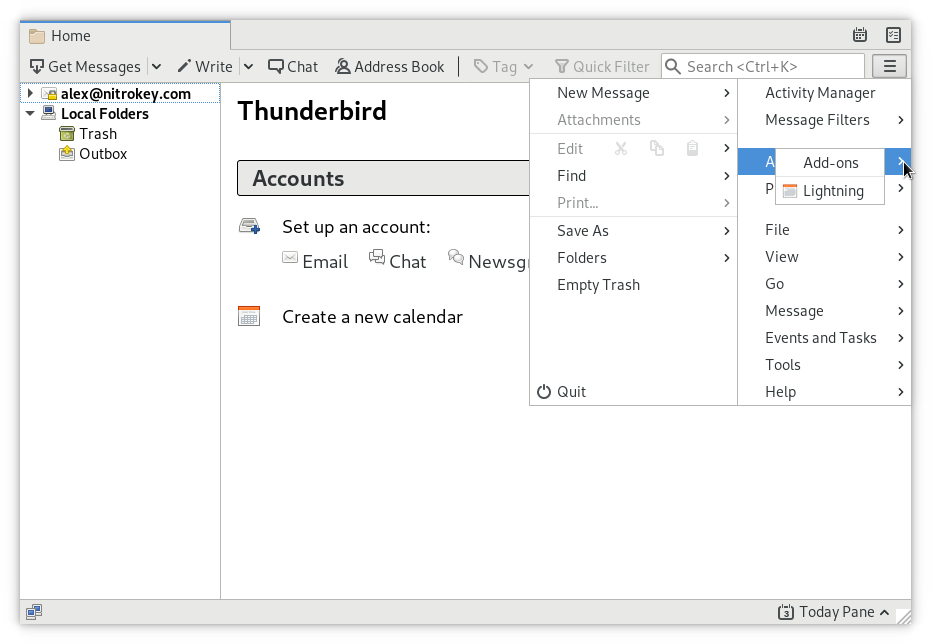932x644 pixels.
Task: Select Add-ons in the submenu
Action: (830, 163)
